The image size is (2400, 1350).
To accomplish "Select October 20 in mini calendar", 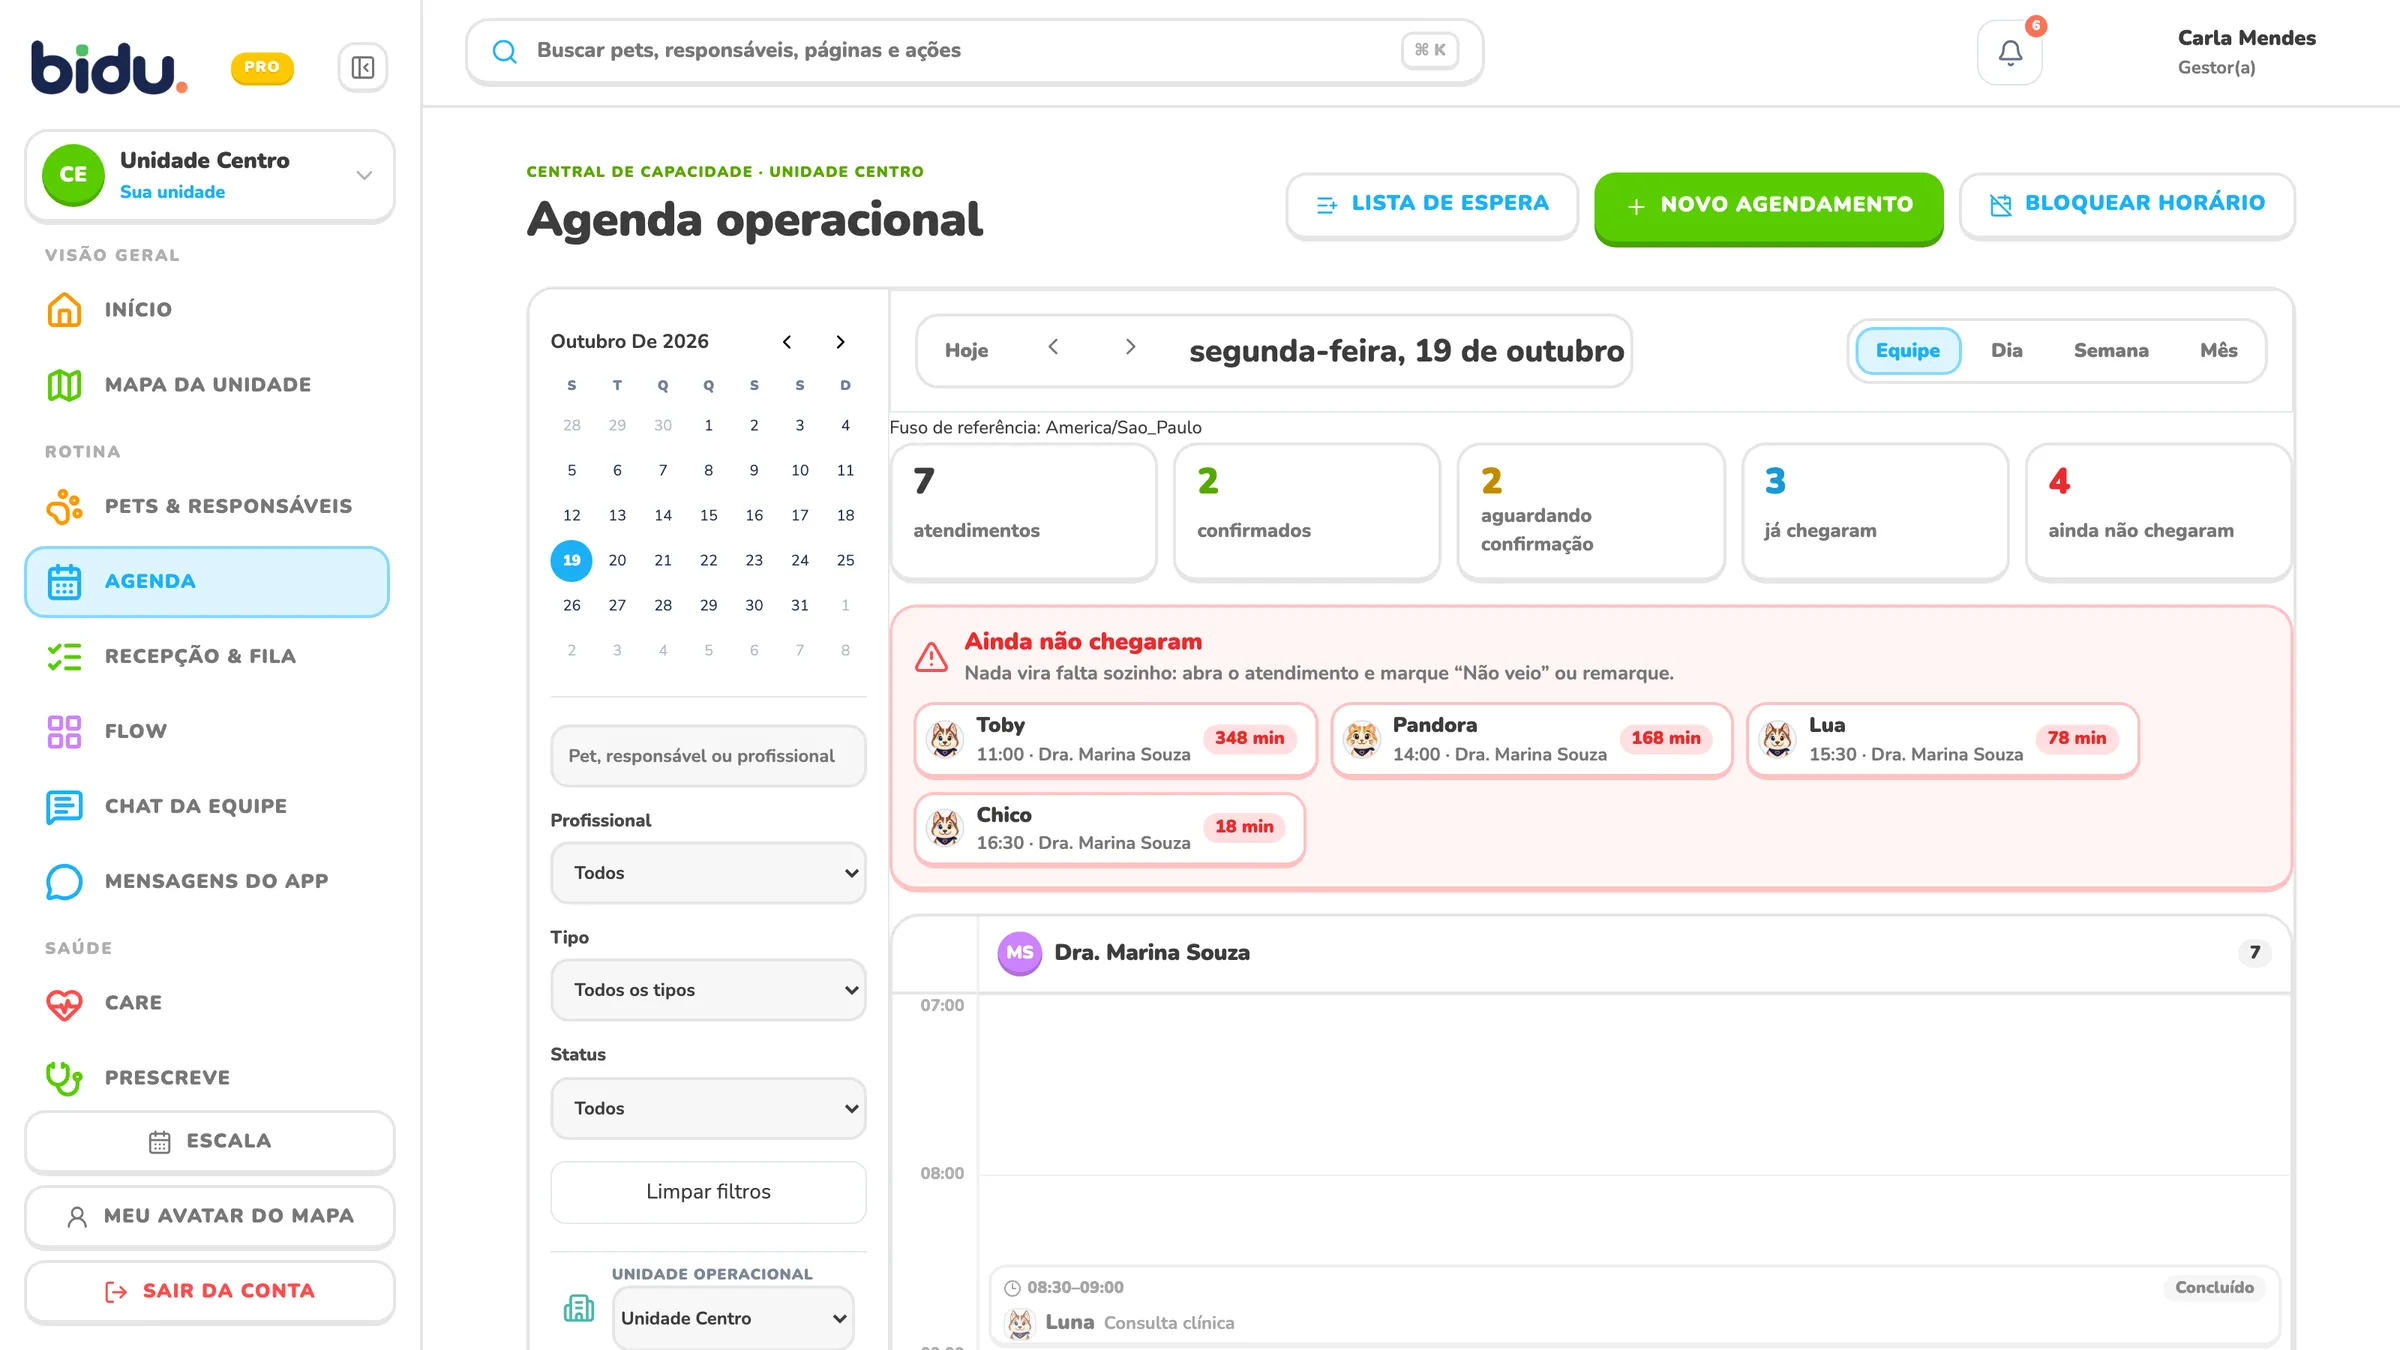I will click(617, 560).
